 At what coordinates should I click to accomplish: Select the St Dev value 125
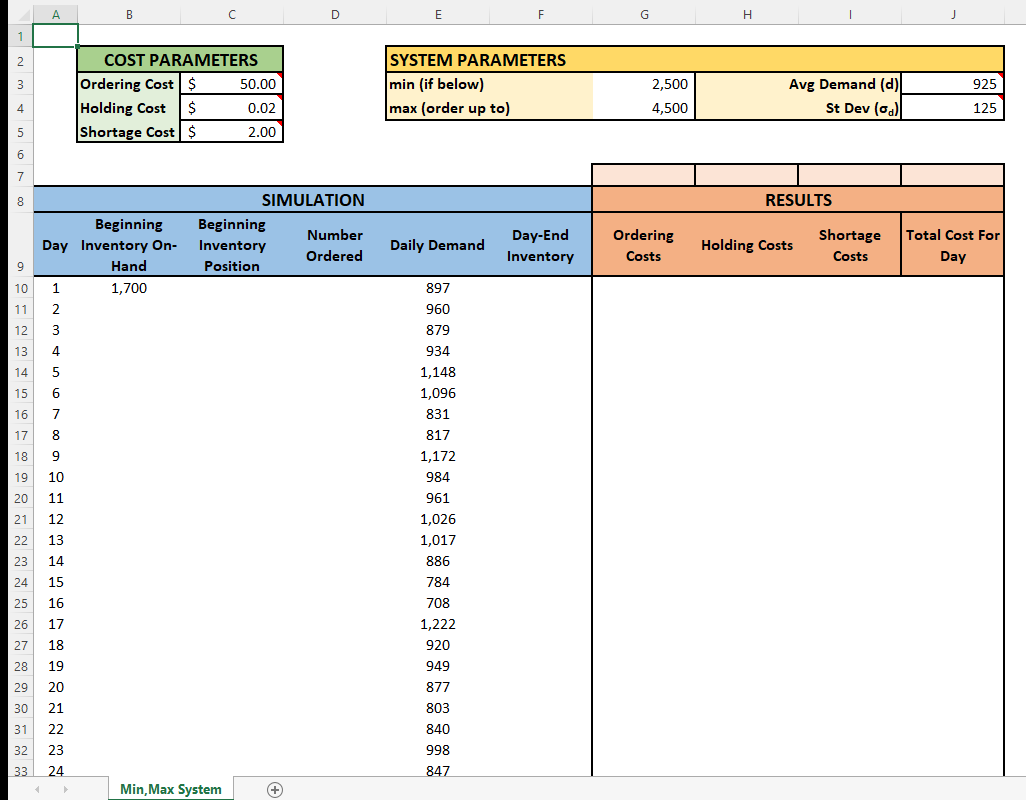pos(952,107)
